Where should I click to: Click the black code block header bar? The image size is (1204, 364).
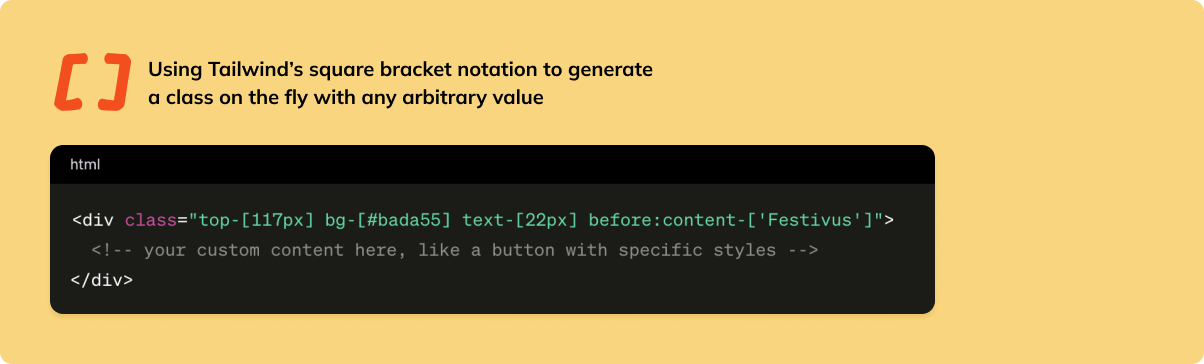(492, 164)
